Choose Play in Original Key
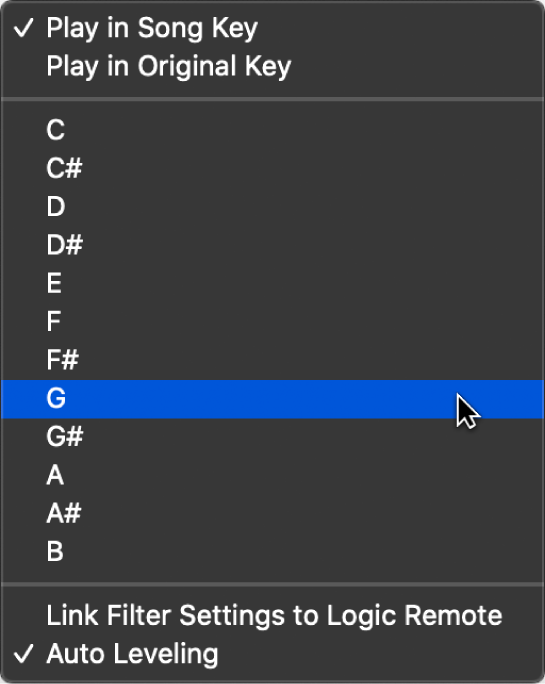Viewport: 545px width, 684px height. [272, 66]
